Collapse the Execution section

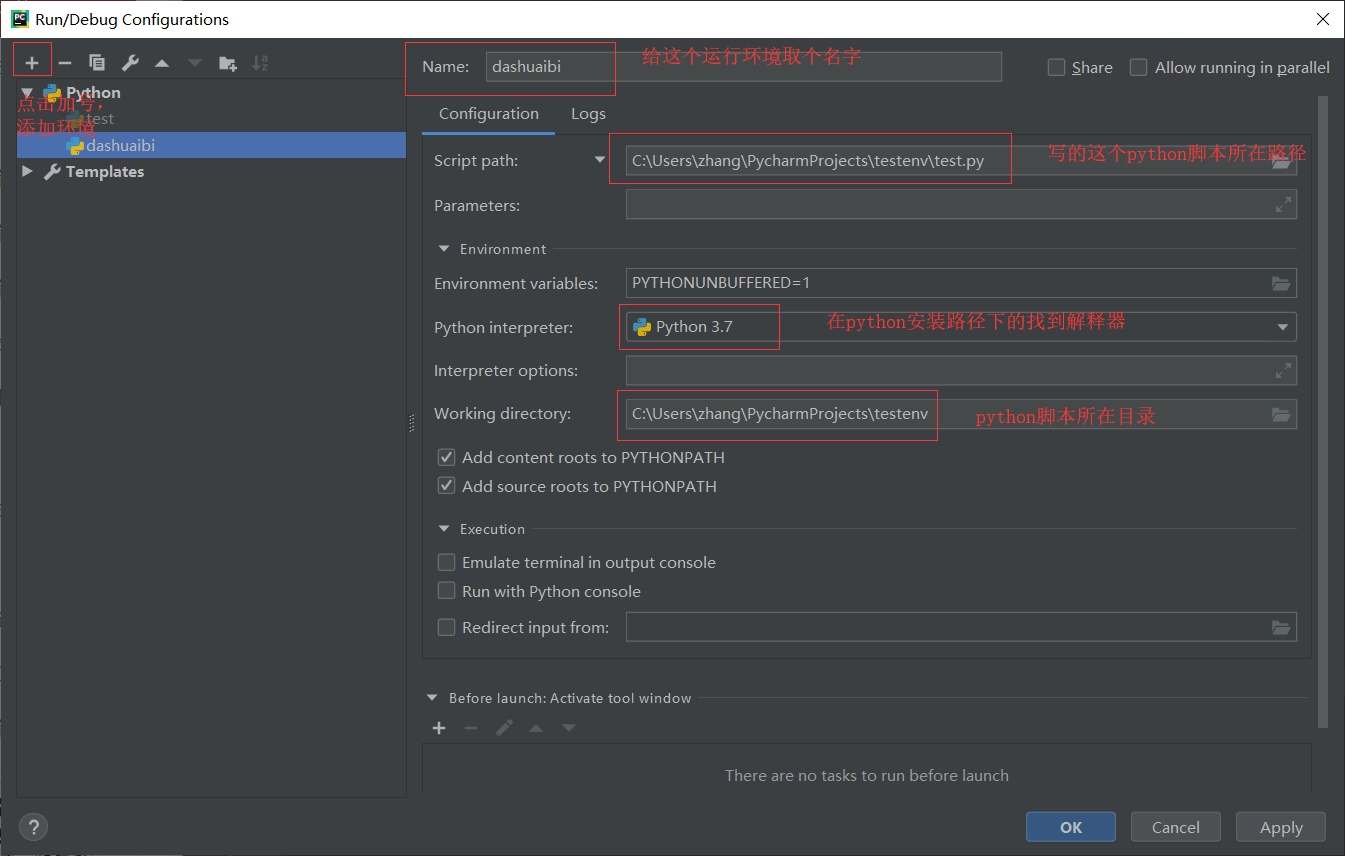point(444,528)
